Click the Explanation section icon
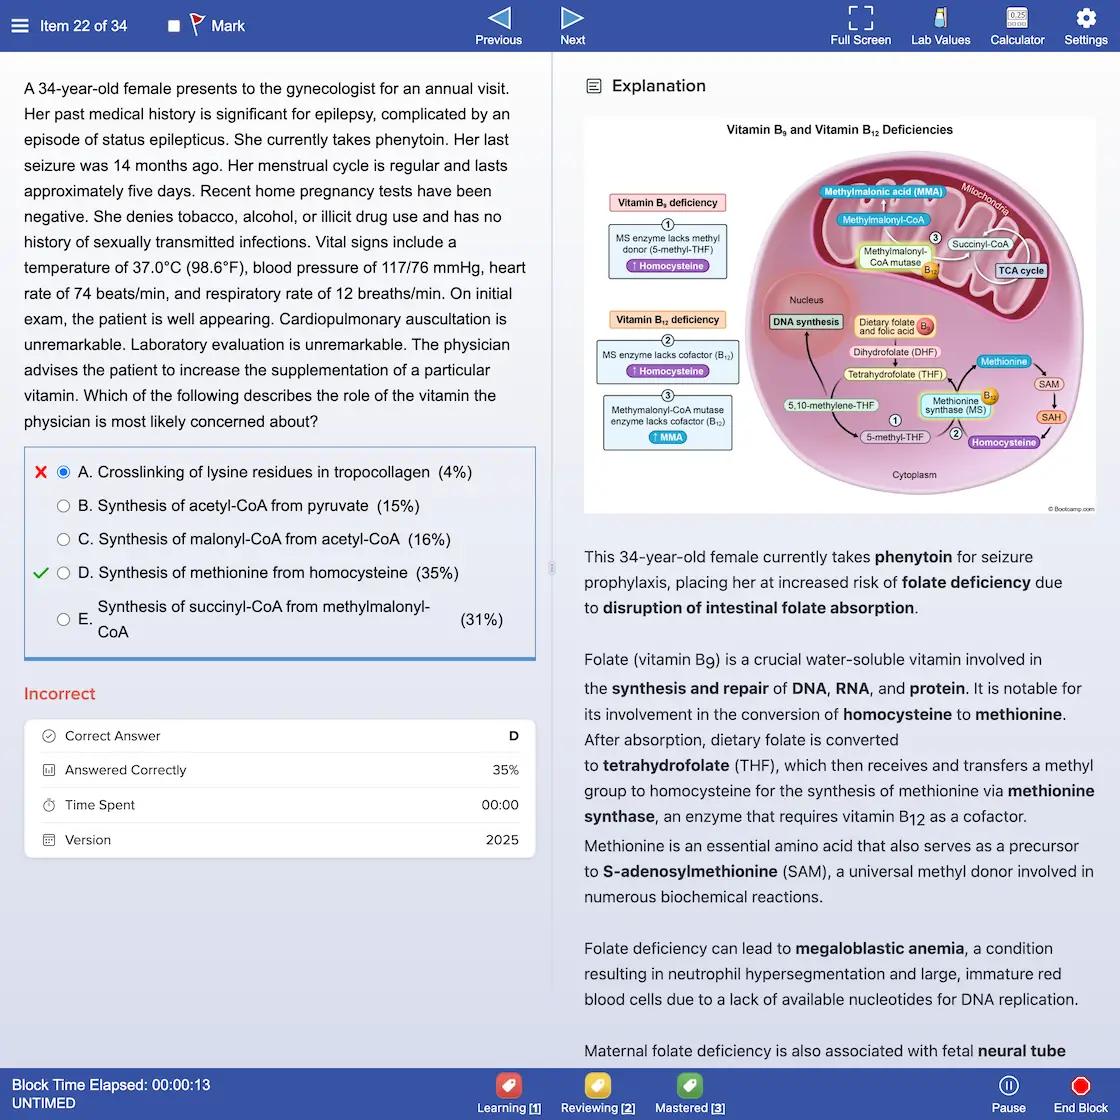This screenshot has height=1120, width=1120. [594, 86]
